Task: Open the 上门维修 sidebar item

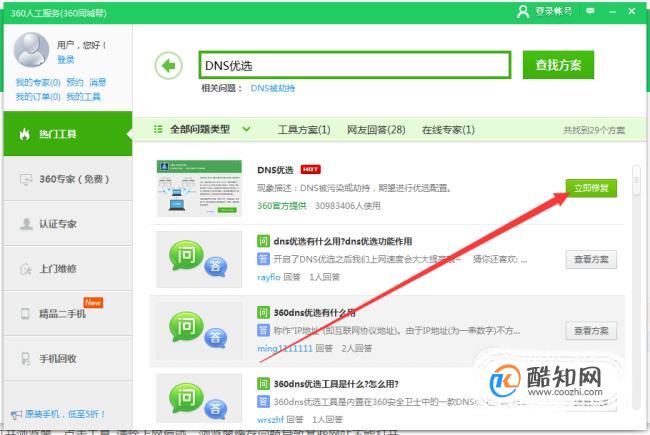Action: coord(68,268)
